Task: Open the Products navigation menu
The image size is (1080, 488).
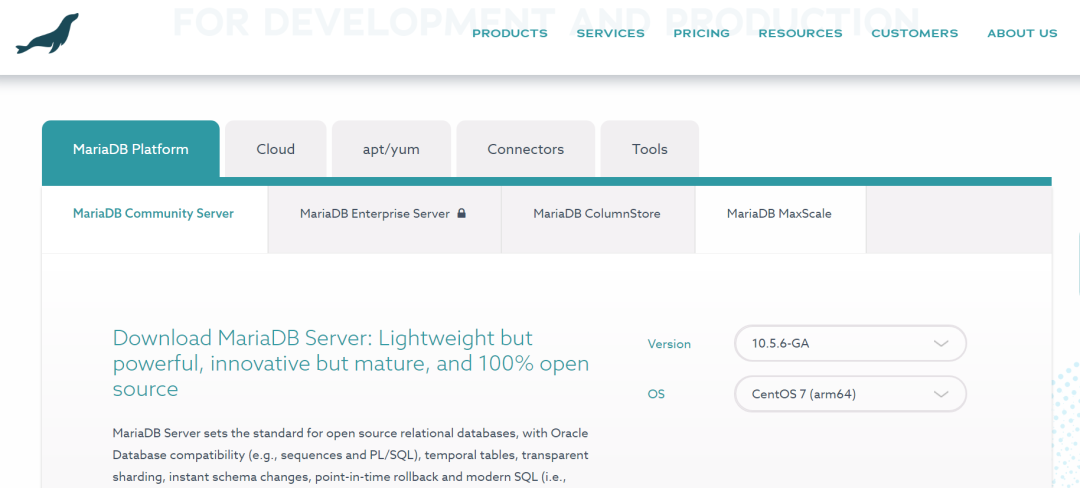Action: pyautogui.click(x=509, y=33)
